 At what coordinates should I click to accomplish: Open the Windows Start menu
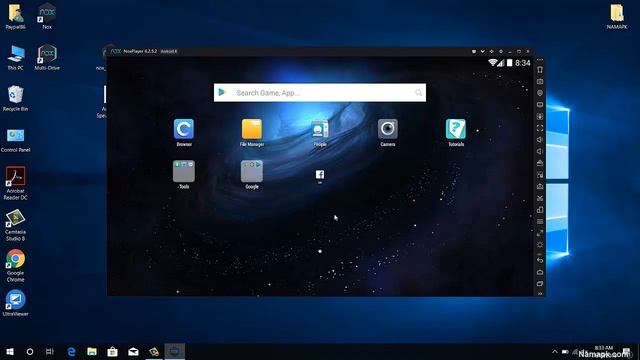pos(10,351)
